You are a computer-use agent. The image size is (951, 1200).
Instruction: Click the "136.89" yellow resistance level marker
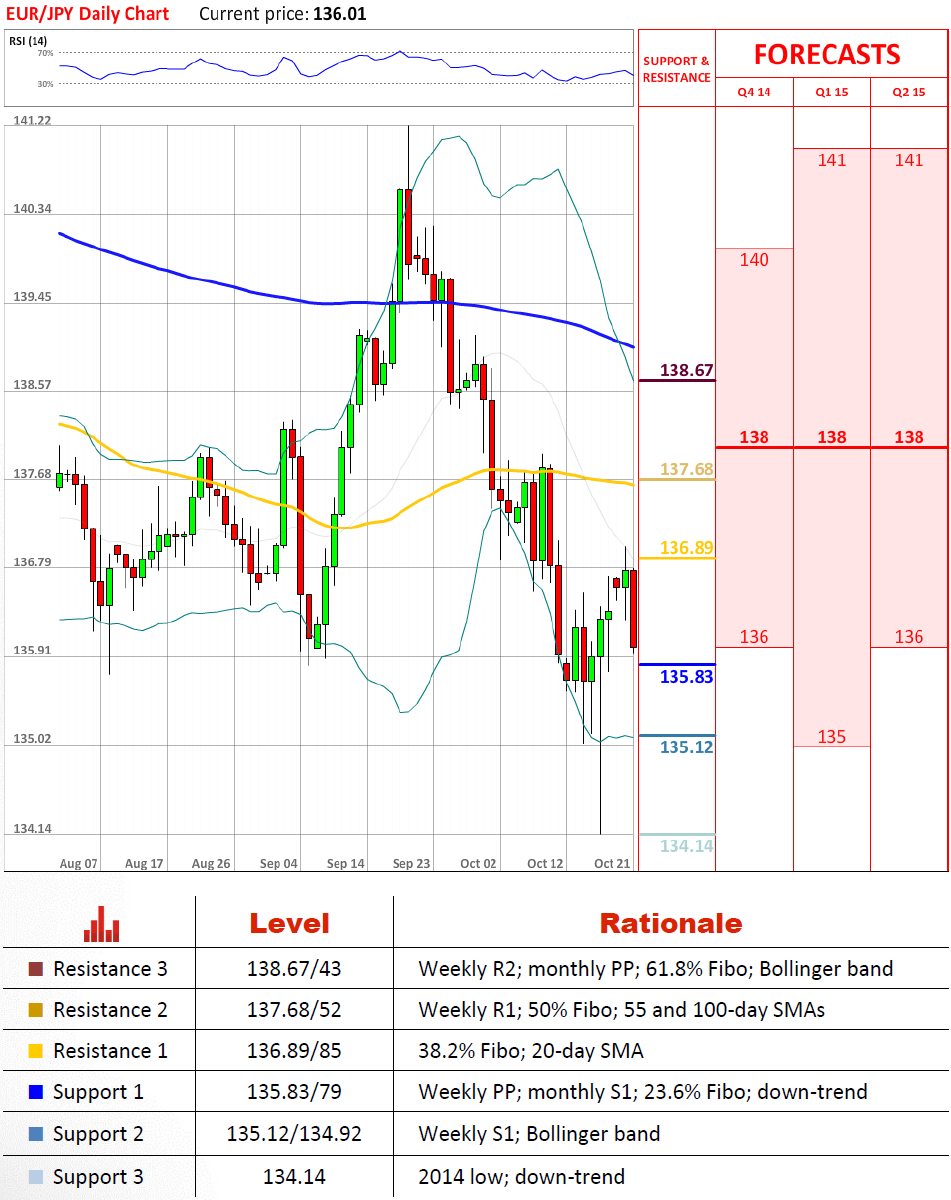pyautogui.click(x=686, y=548)
